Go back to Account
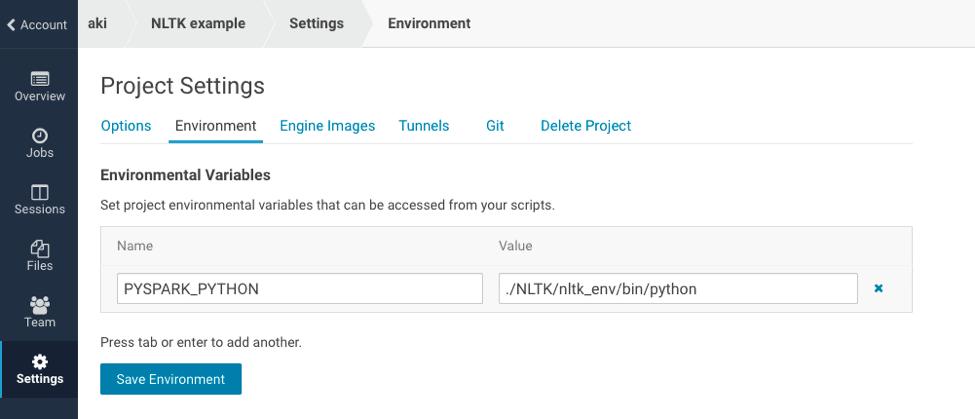The width and height of the screenshot is (975, 419). 37,25
